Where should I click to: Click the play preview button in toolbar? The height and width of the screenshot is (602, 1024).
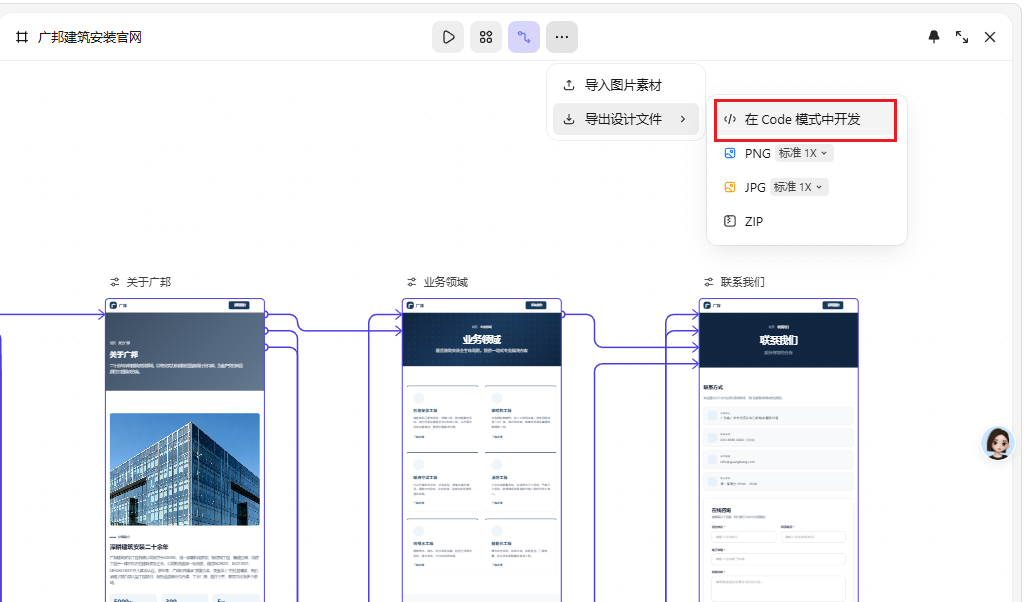[448, 37]
